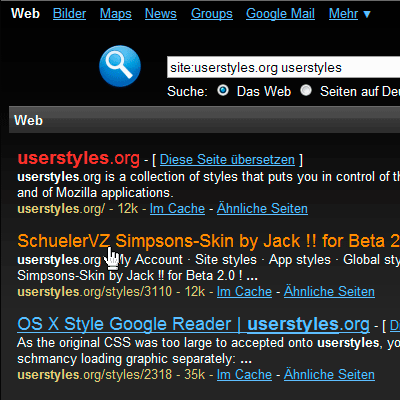Open 'Ähnliche Seiten' for userstyles.org/styles/2318

[329, 375]
